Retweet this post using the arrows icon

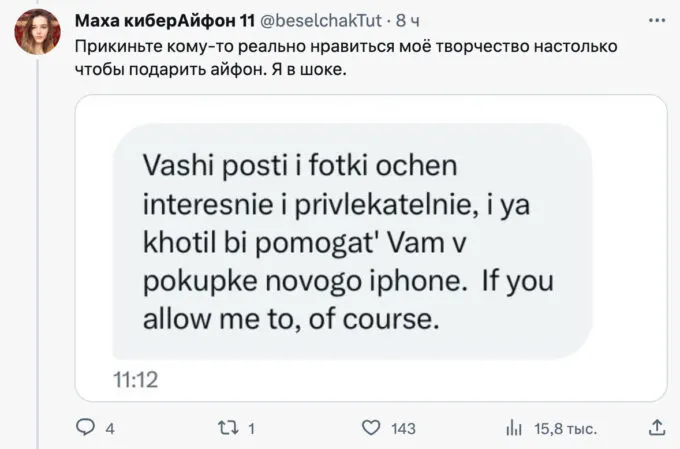(228, 428)
